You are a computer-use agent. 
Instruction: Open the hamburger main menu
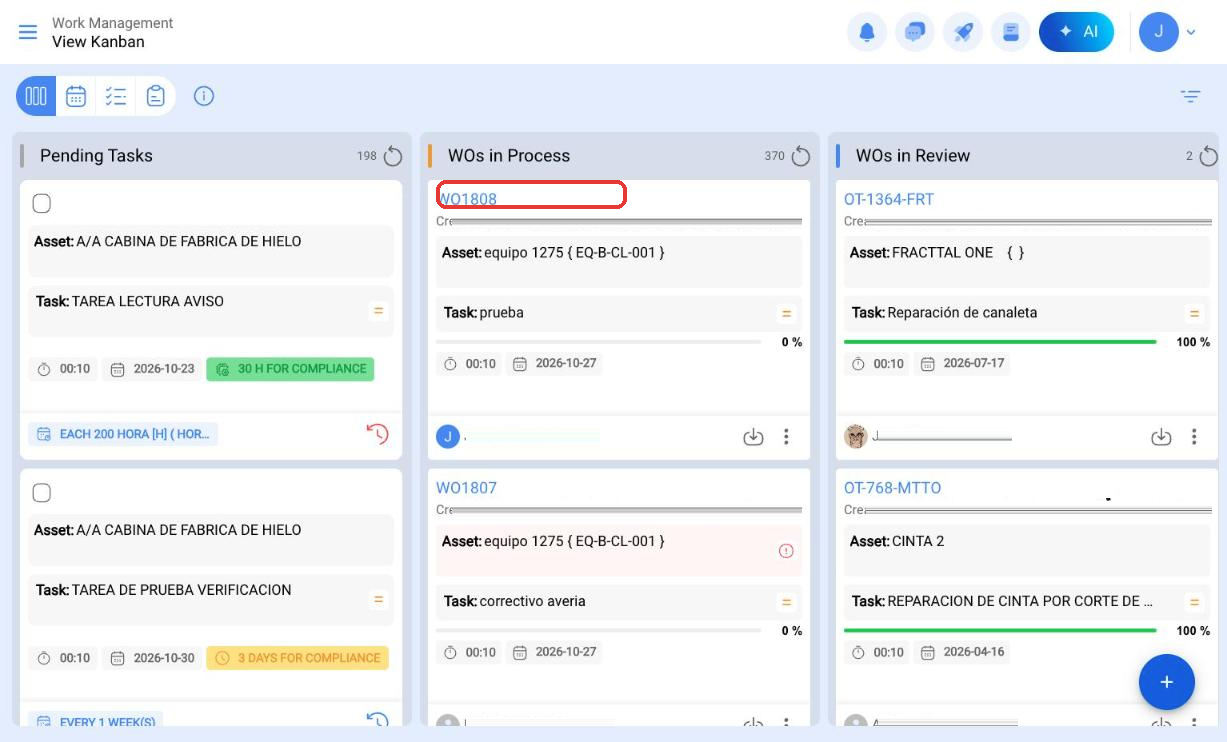[x=28, y=32]
